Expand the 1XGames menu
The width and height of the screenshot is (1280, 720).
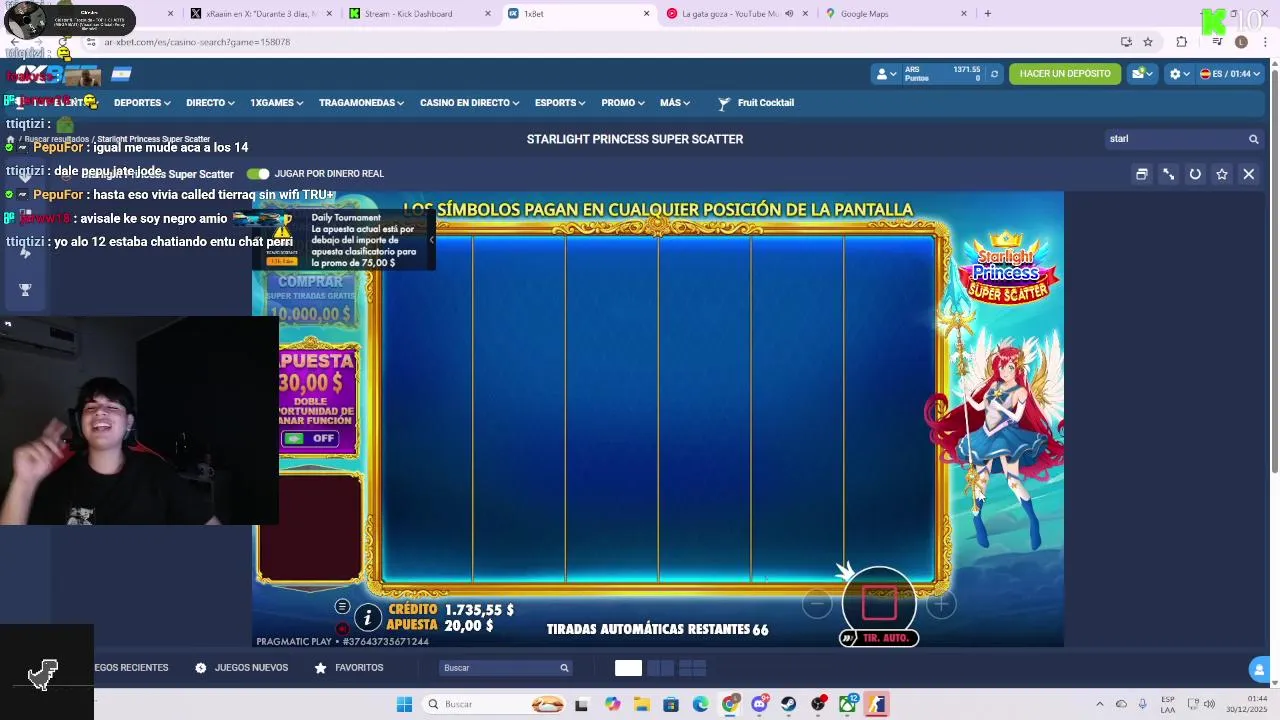pos(277,103)
